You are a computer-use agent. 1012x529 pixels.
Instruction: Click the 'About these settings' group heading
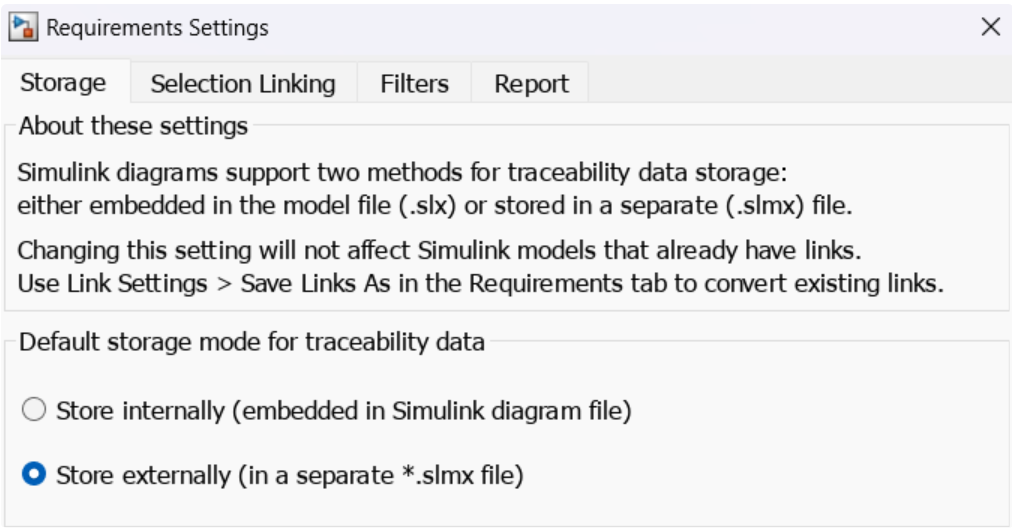pos(133,128)
